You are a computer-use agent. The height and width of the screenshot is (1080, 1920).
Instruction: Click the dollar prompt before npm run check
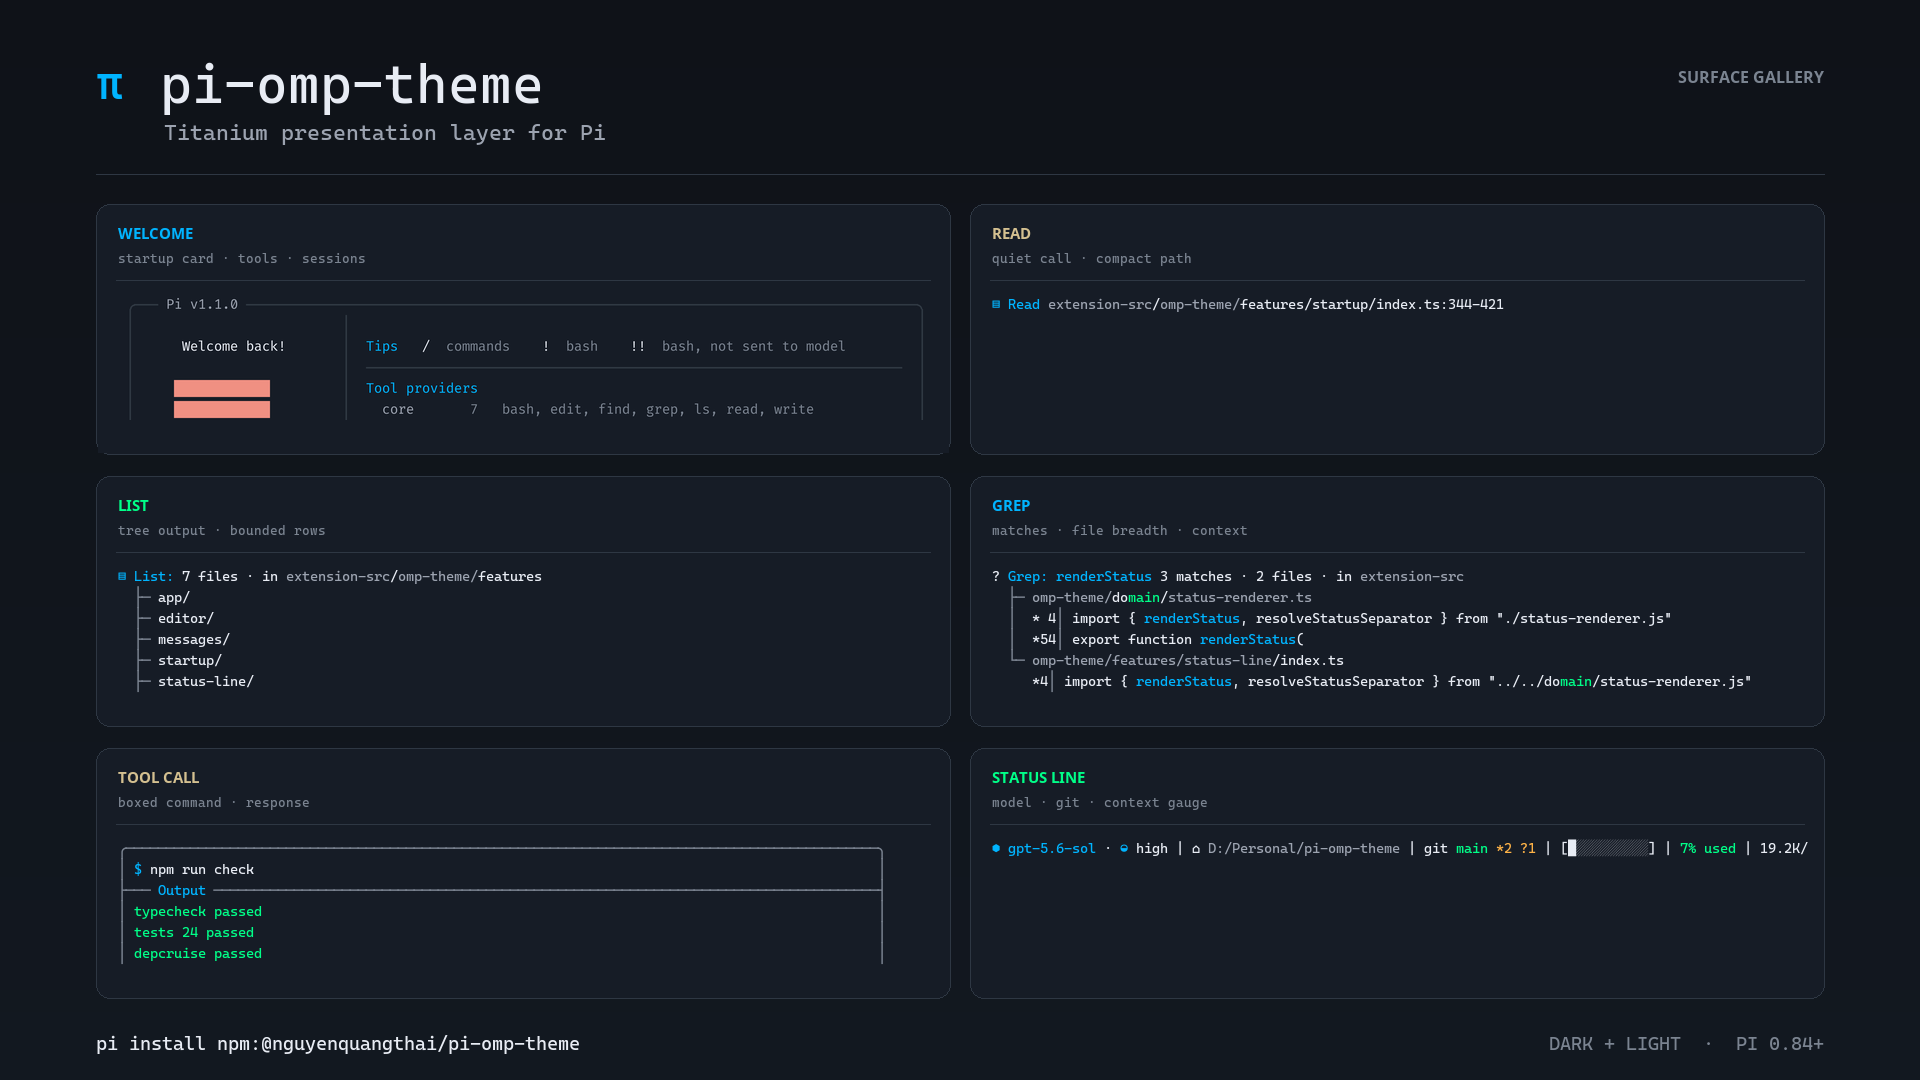coord(138,870)
